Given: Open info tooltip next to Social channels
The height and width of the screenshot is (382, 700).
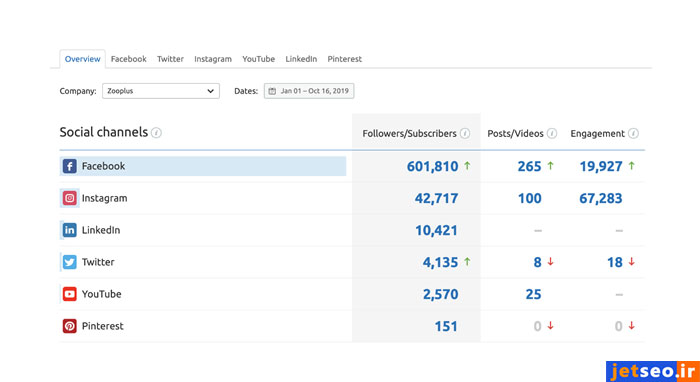Looking at the screenshot, I should (x=156, y=133).
